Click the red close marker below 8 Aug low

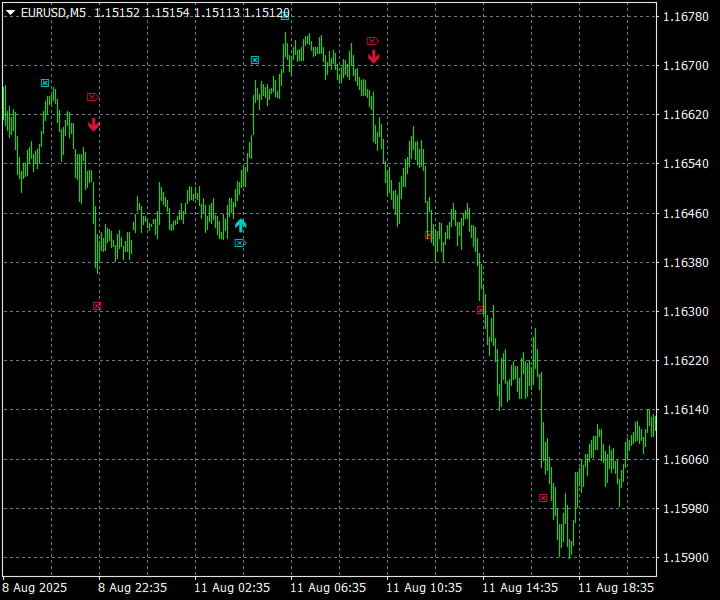click(97, 306)
